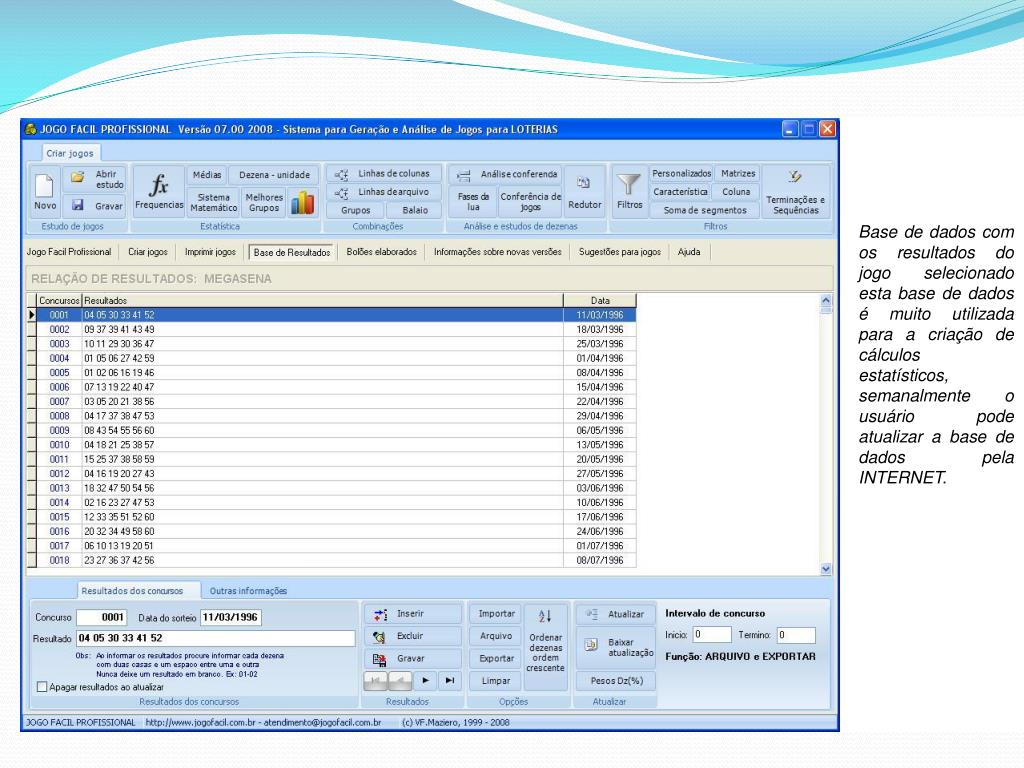Image resolution: width=1024 pixels, height=768 pixels.
Task: Click the Importar button
Action: pyautogui.click(x=496, y=614)
